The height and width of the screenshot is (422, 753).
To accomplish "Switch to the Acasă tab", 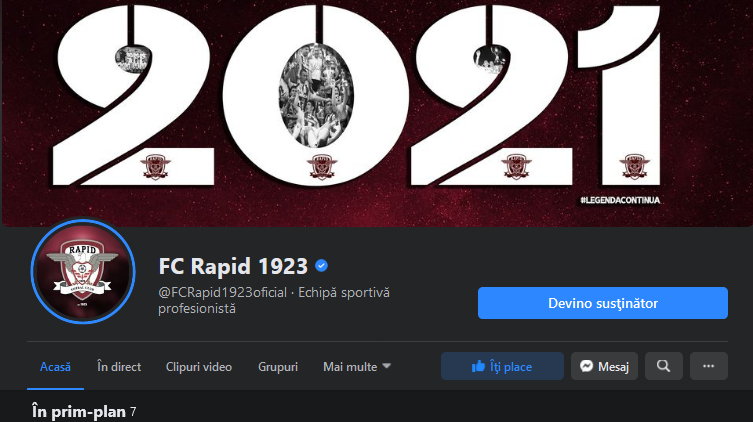I will click(x=55, y=367).
